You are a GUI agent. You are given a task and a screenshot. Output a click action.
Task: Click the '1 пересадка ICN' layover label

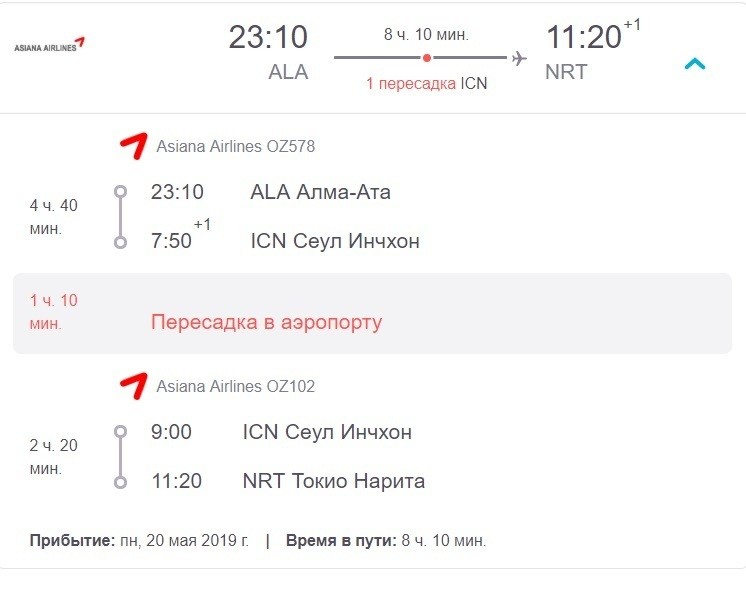point(427,83)
